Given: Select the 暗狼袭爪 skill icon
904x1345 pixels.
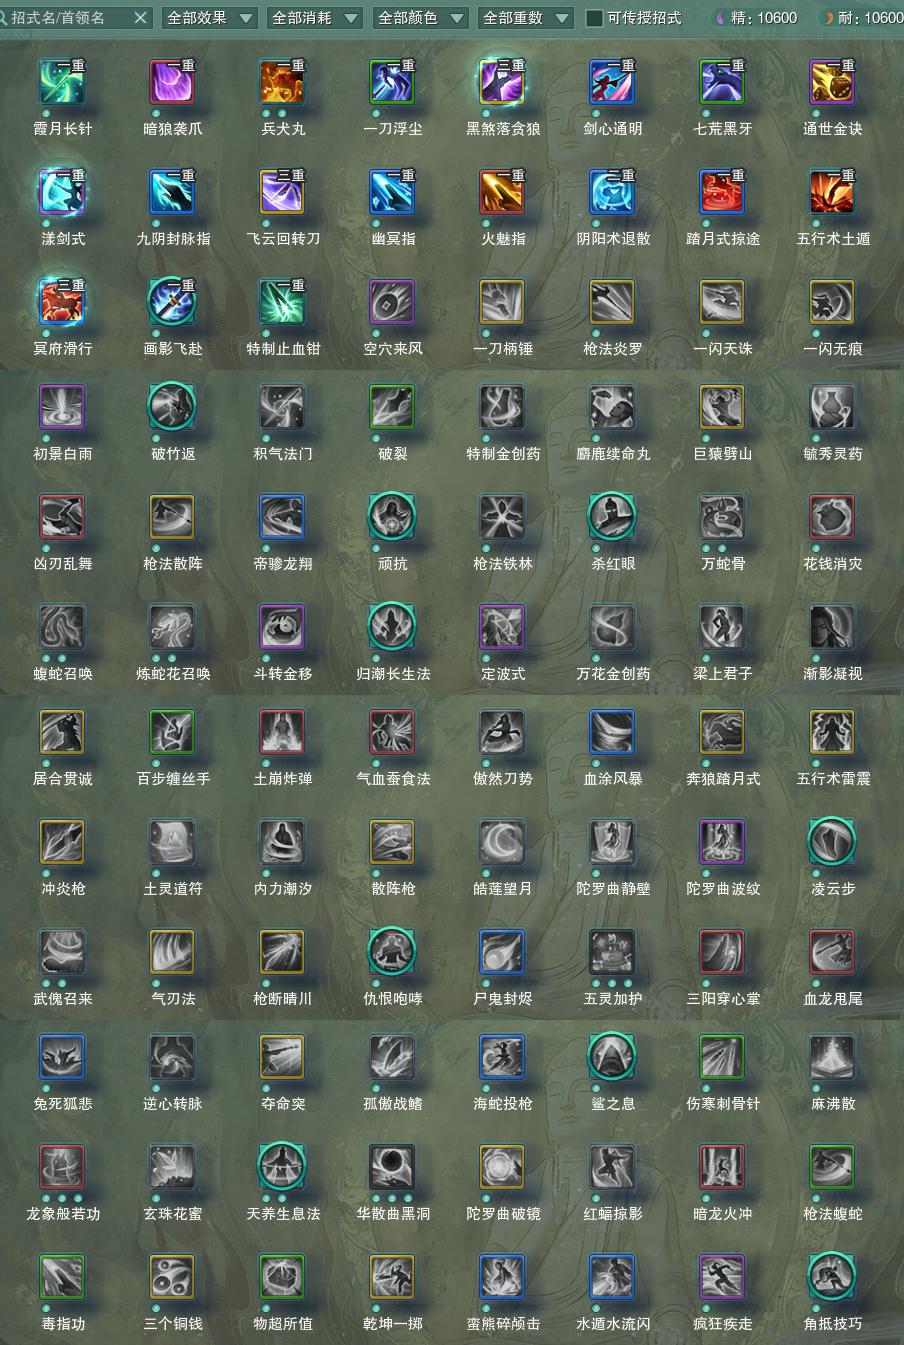Looking at the screenshot, I should click(172, 82).
